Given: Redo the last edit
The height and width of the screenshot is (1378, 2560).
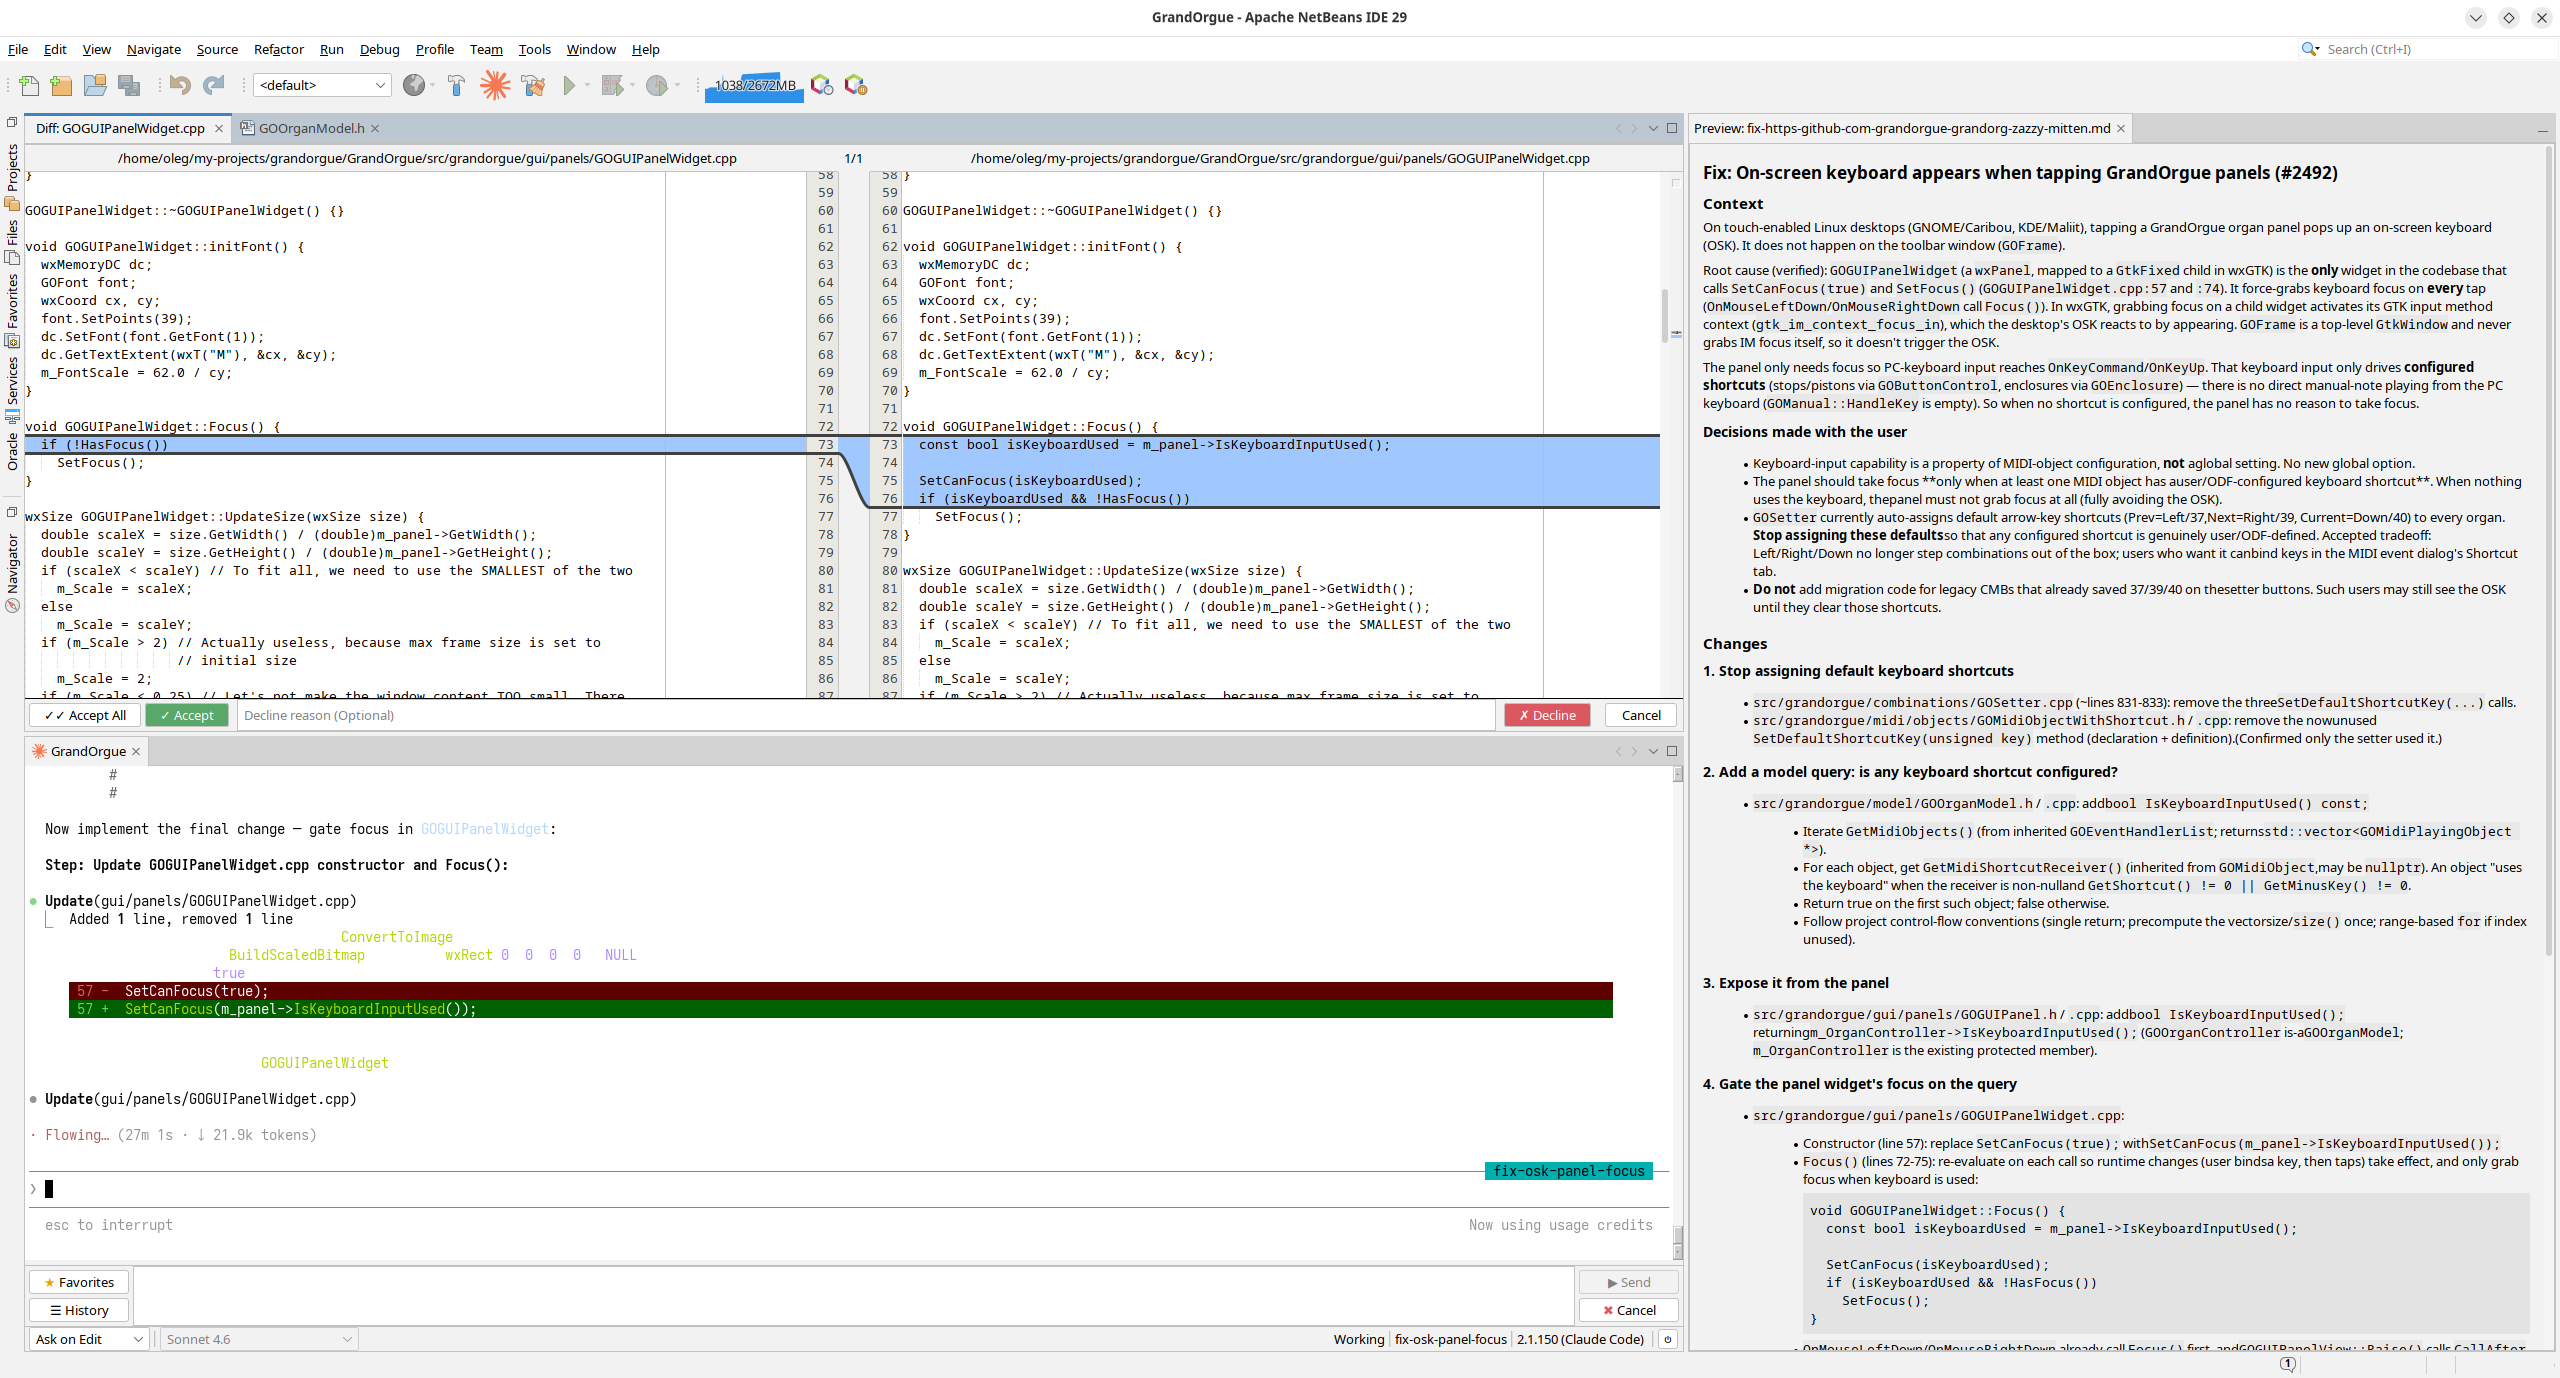Looking at the screenshot, I should tap(214, 86).
